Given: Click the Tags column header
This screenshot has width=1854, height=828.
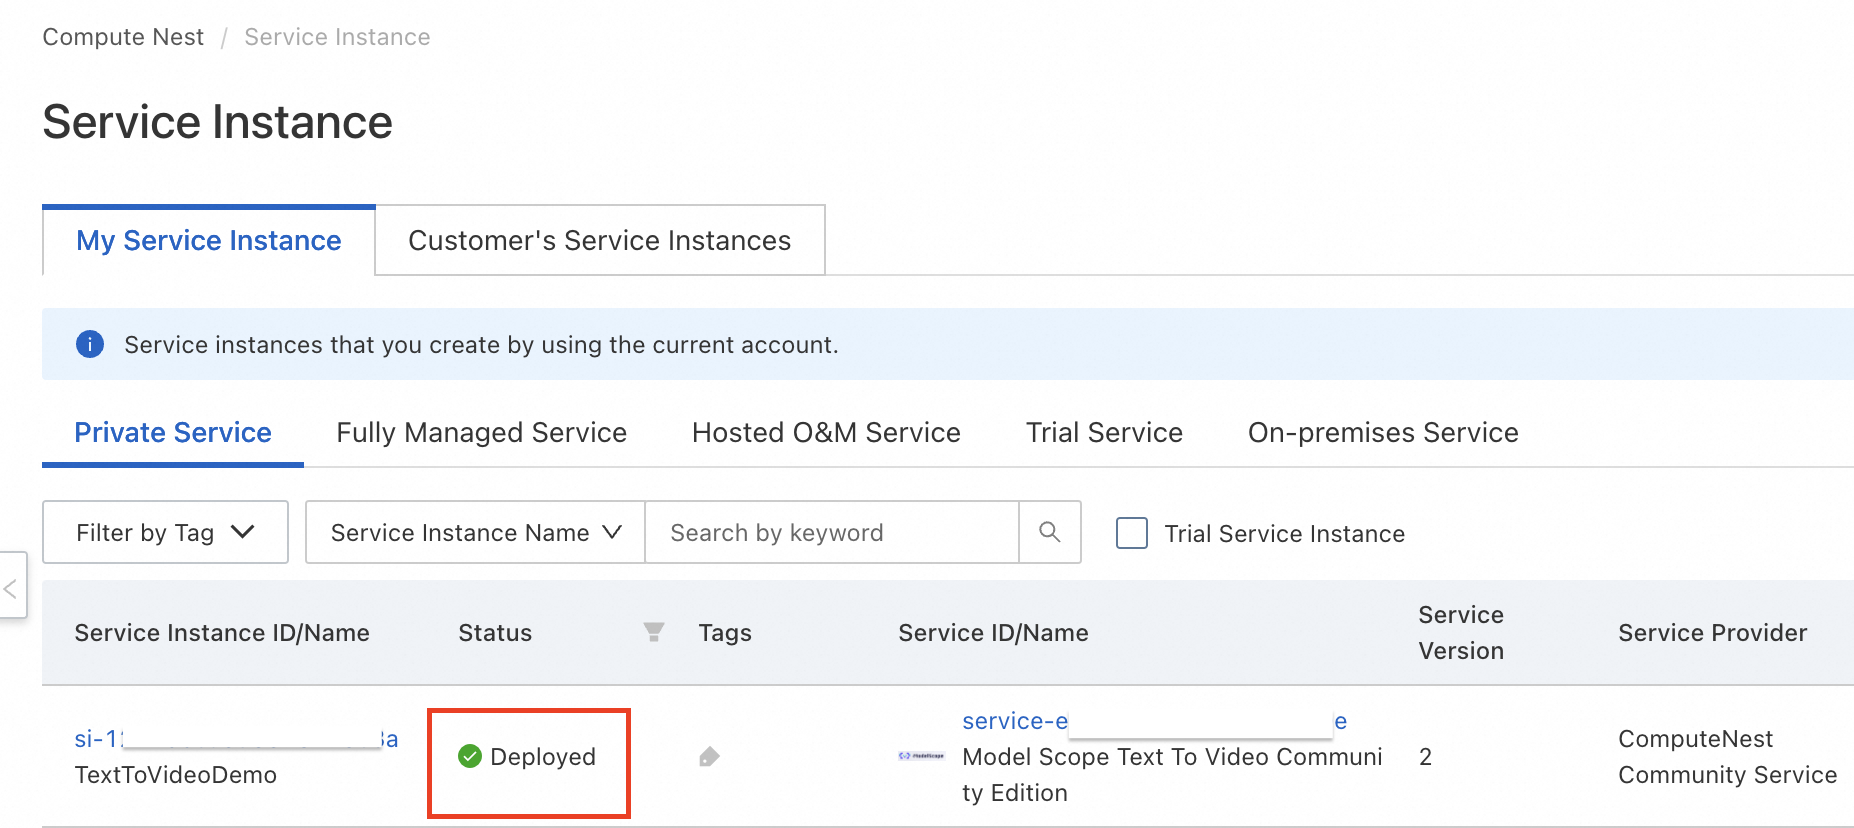Looking at the screenshot, I should tap(725, 633).
